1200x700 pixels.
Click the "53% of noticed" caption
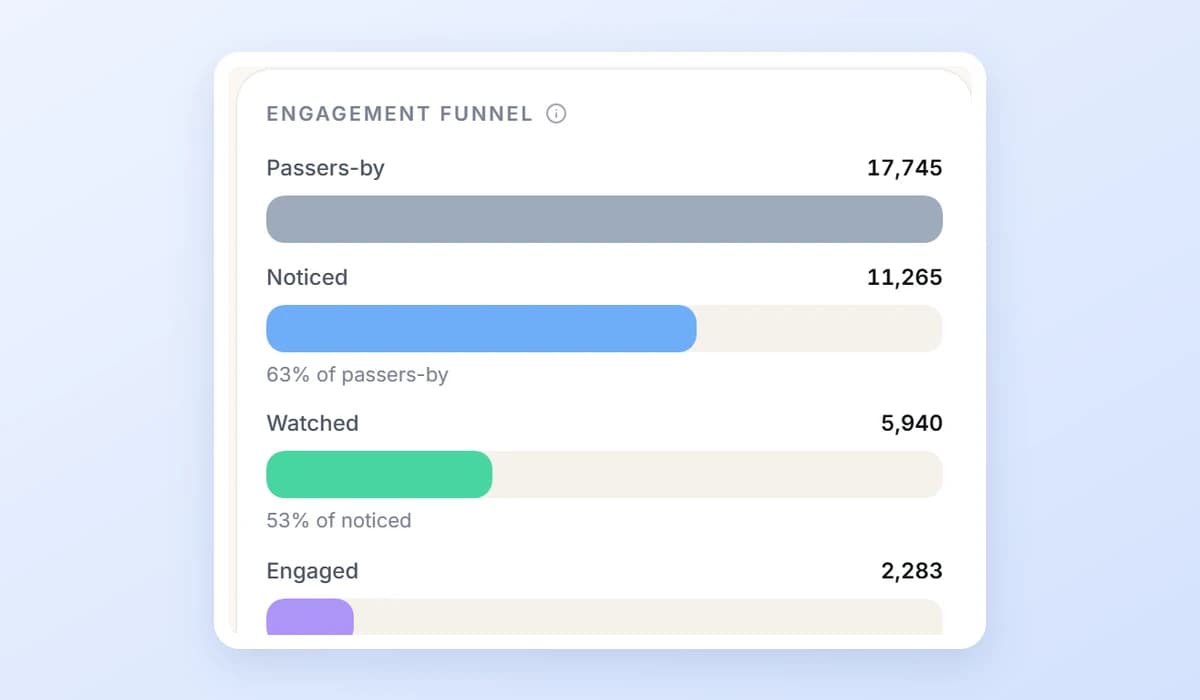[339, 520]
